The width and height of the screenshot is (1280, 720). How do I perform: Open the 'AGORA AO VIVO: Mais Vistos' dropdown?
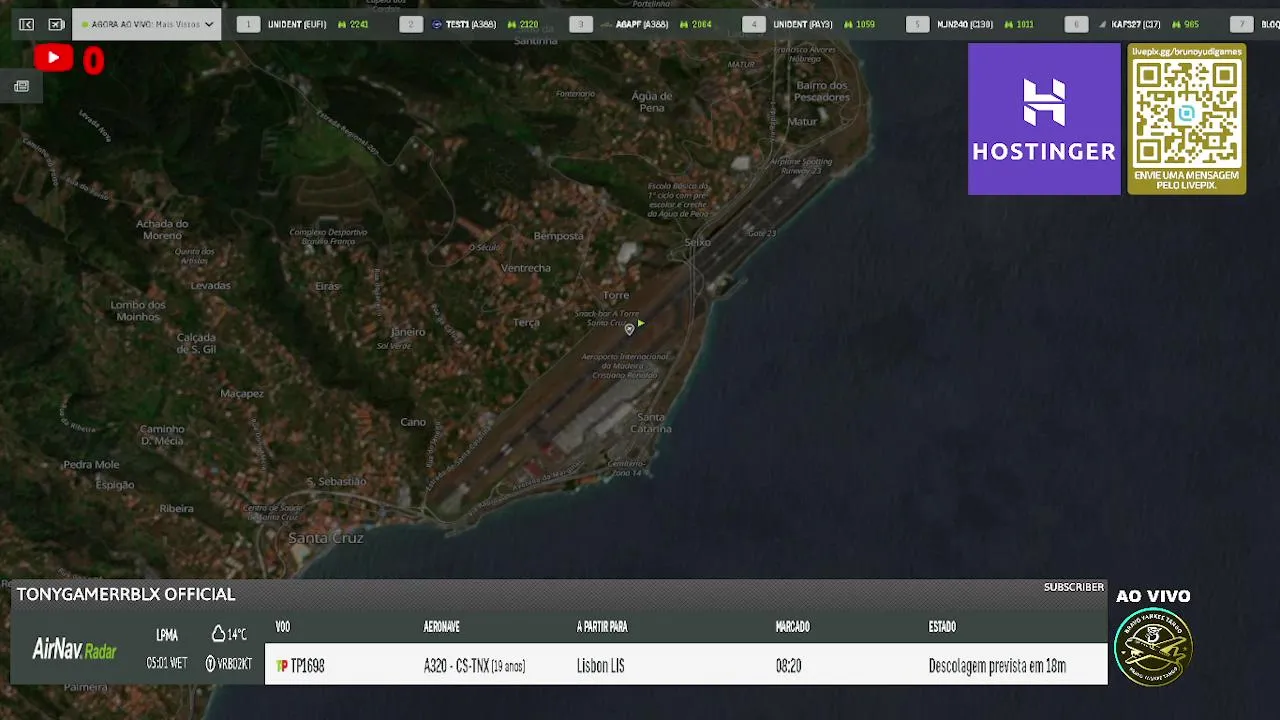146,24
